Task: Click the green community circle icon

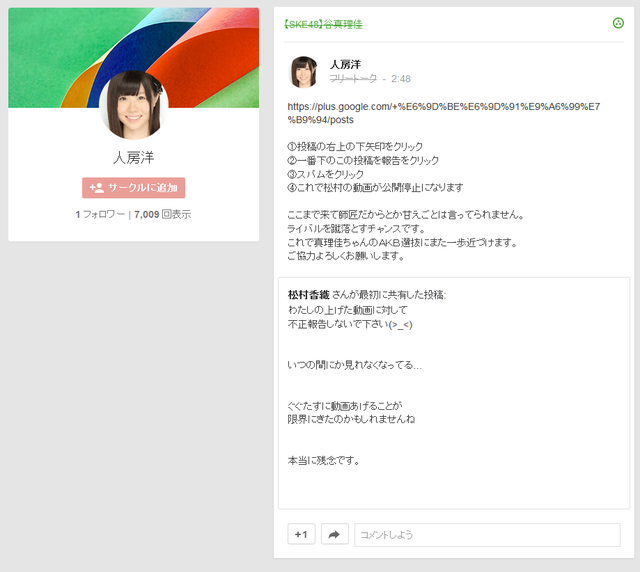Action: click(618, 23)
